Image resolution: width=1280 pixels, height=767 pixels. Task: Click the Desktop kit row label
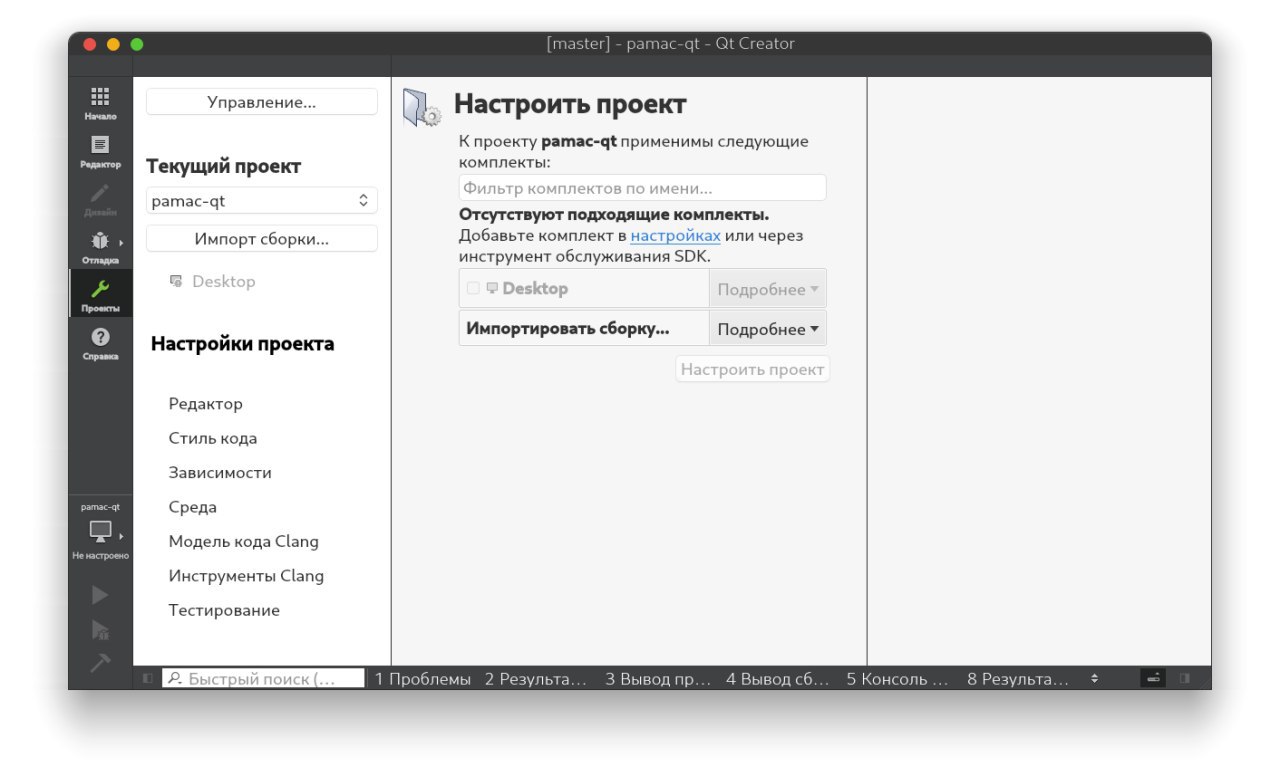(x=535, y=288)
